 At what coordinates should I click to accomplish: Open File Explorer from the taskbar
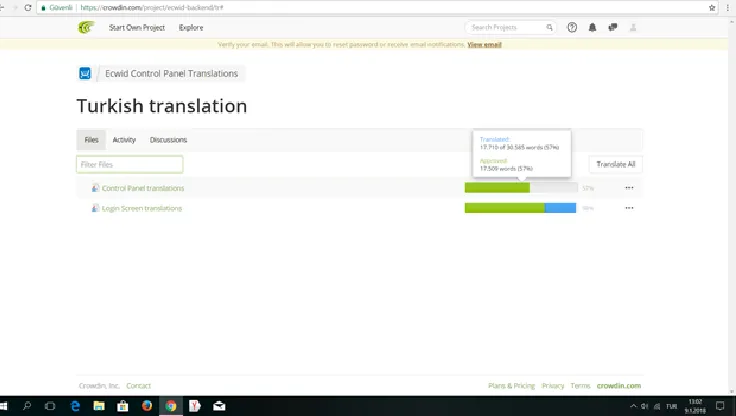(99, 406)
